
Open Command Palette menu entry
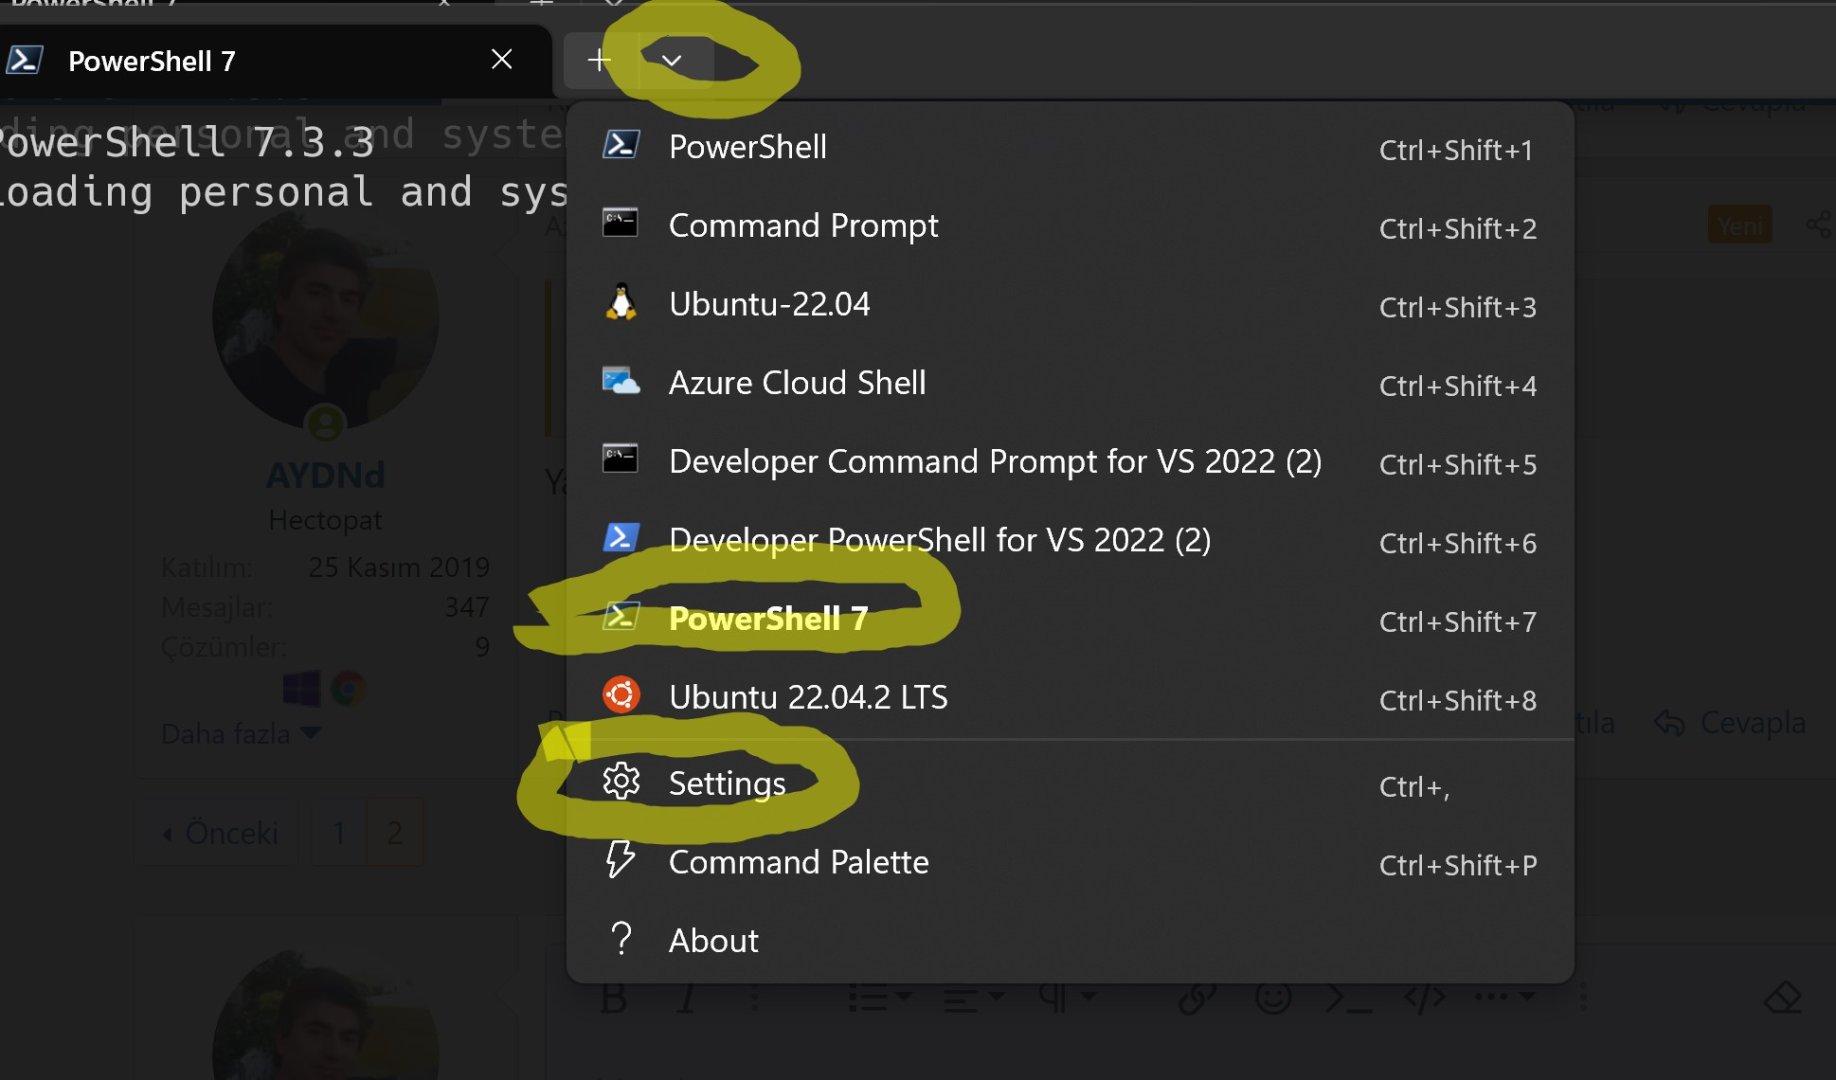[x=798, y=862]
